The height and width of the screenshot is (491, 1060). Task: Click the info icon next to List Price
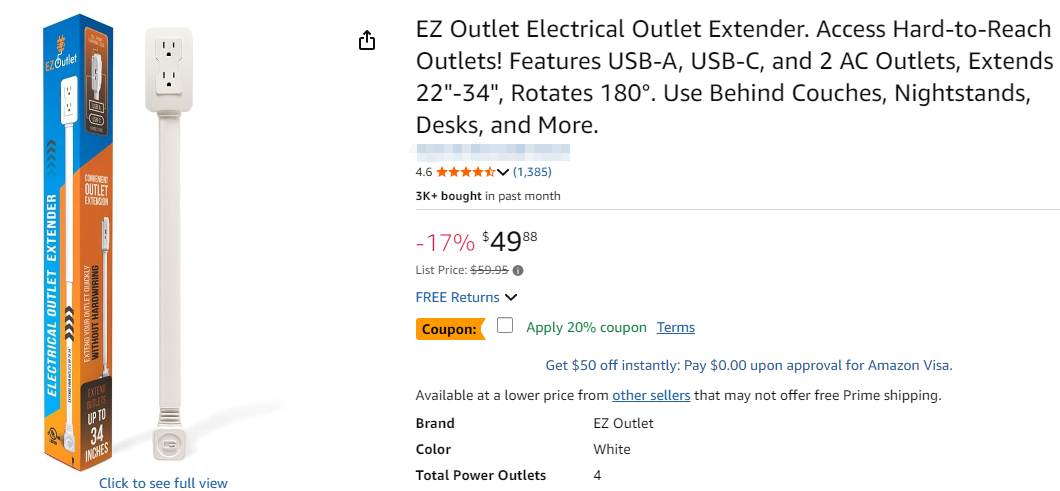[x=518, y=270]
